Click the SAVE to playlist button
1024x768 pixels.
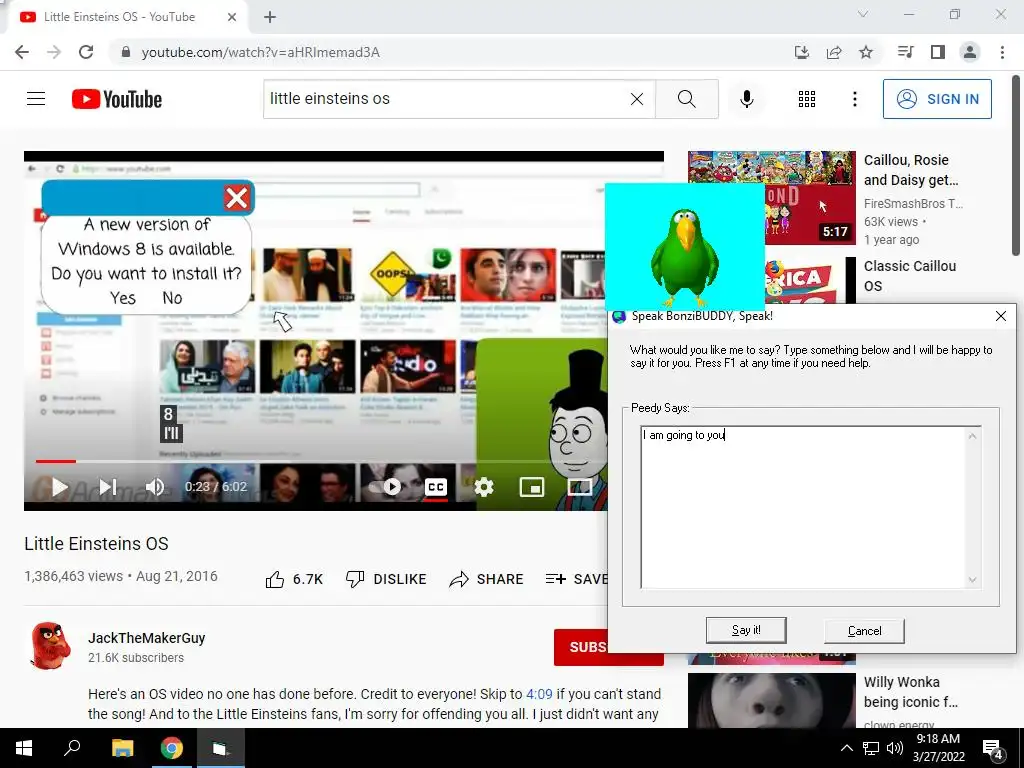coord(576,579)
